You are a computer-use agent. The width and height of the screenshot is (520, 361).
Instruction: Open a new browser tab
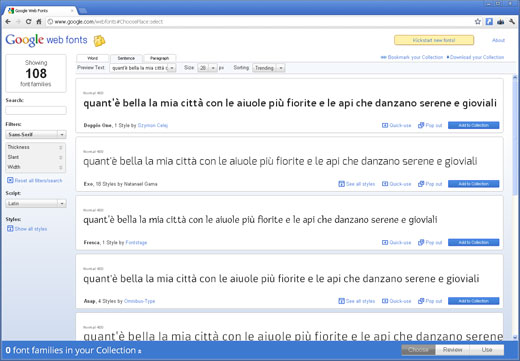click(83, 11)
